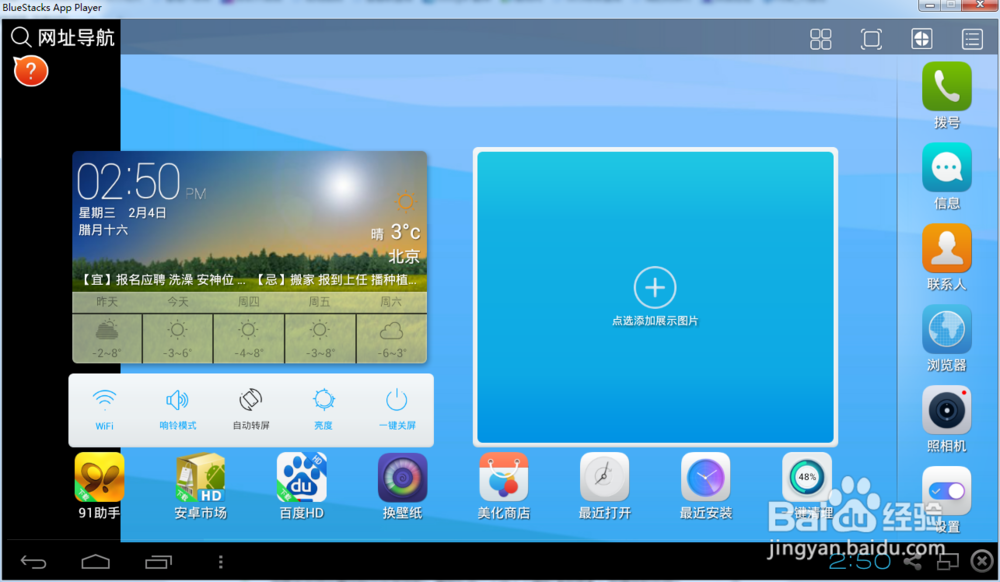Tap the 点选添加展示图片 label
Image resolution: width=1000 pixels, height=582 pixels.
[x=655, y=321]
